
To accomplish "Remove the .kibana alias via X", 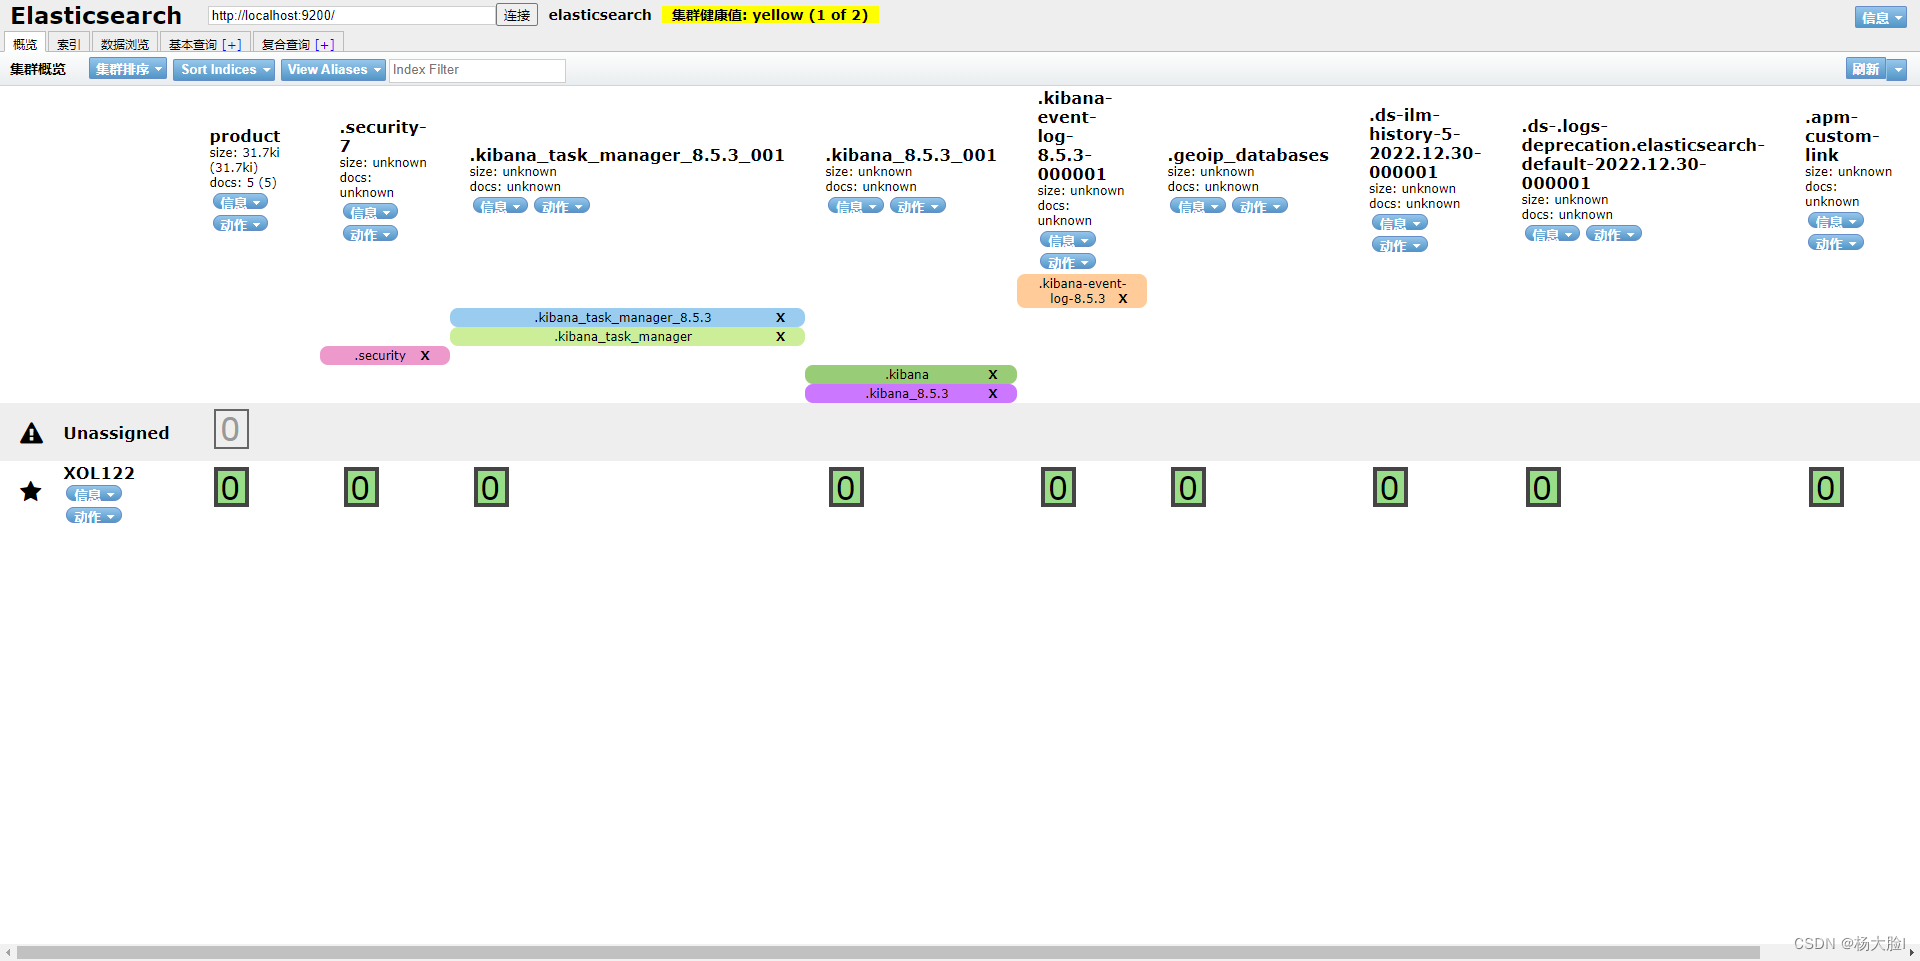I will tap(993, 375).
